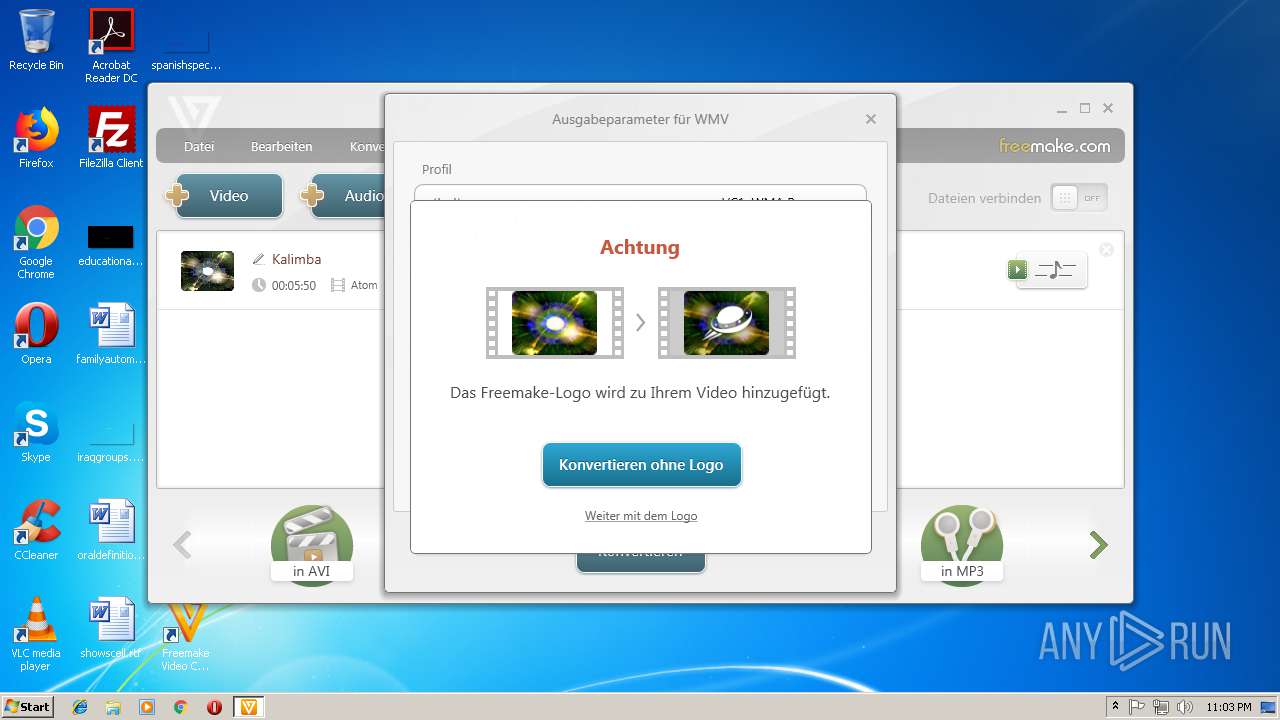Add a file with the Video button
Screen dimensions: 1280x720
click(x=224, y=196)
